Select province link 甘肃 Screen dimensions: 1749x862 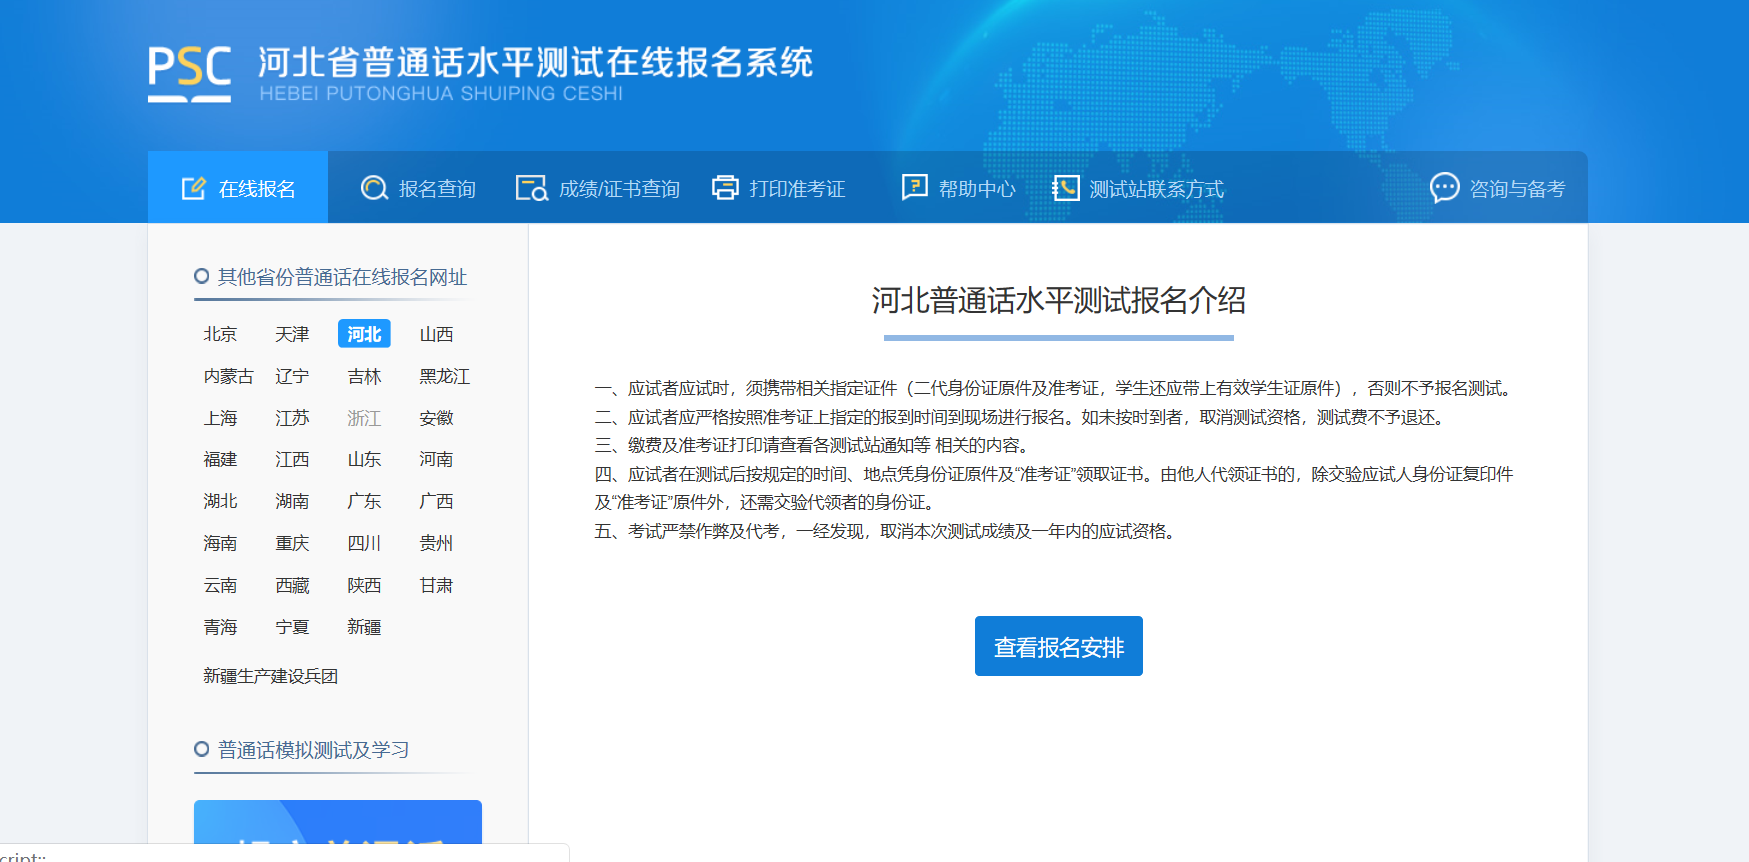click(436, 585)
